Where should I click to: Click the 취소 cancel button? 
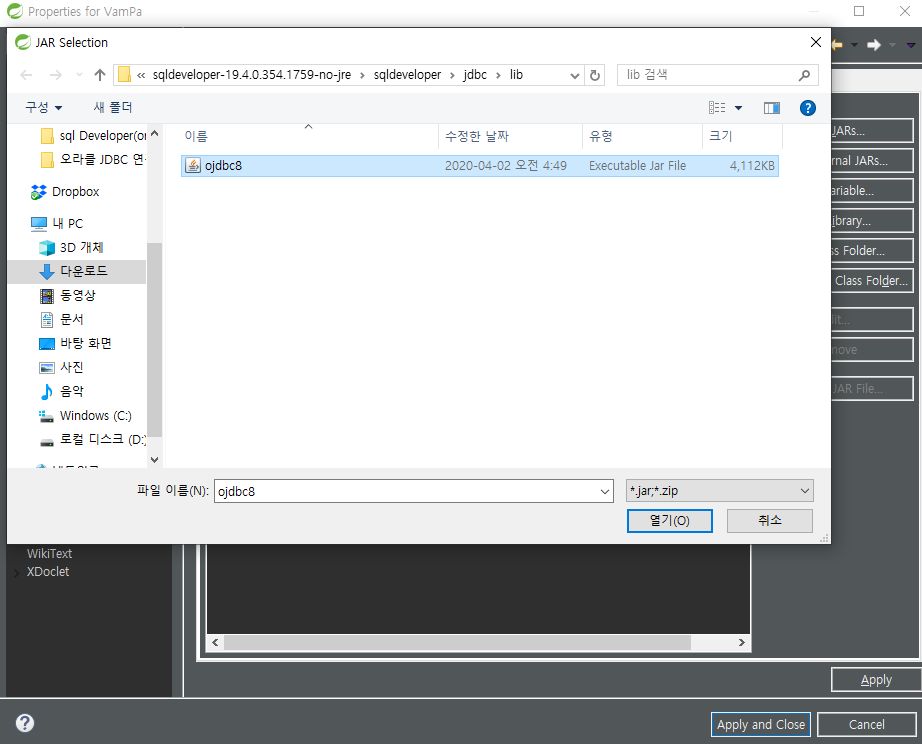coord(770,521)
